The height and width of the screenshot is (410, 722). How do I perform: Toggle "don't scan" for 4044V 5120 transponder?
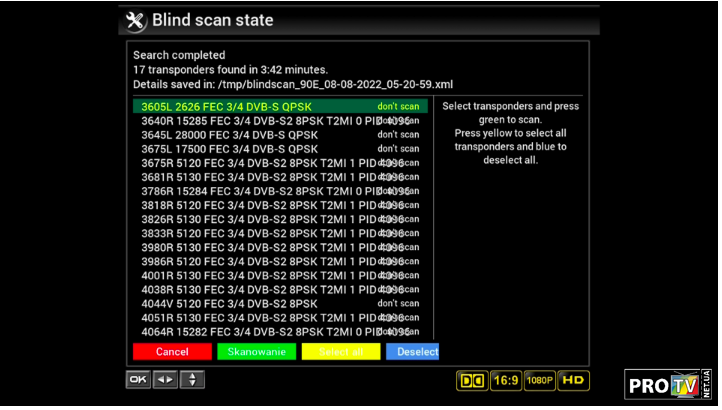(x=398, y=303)
